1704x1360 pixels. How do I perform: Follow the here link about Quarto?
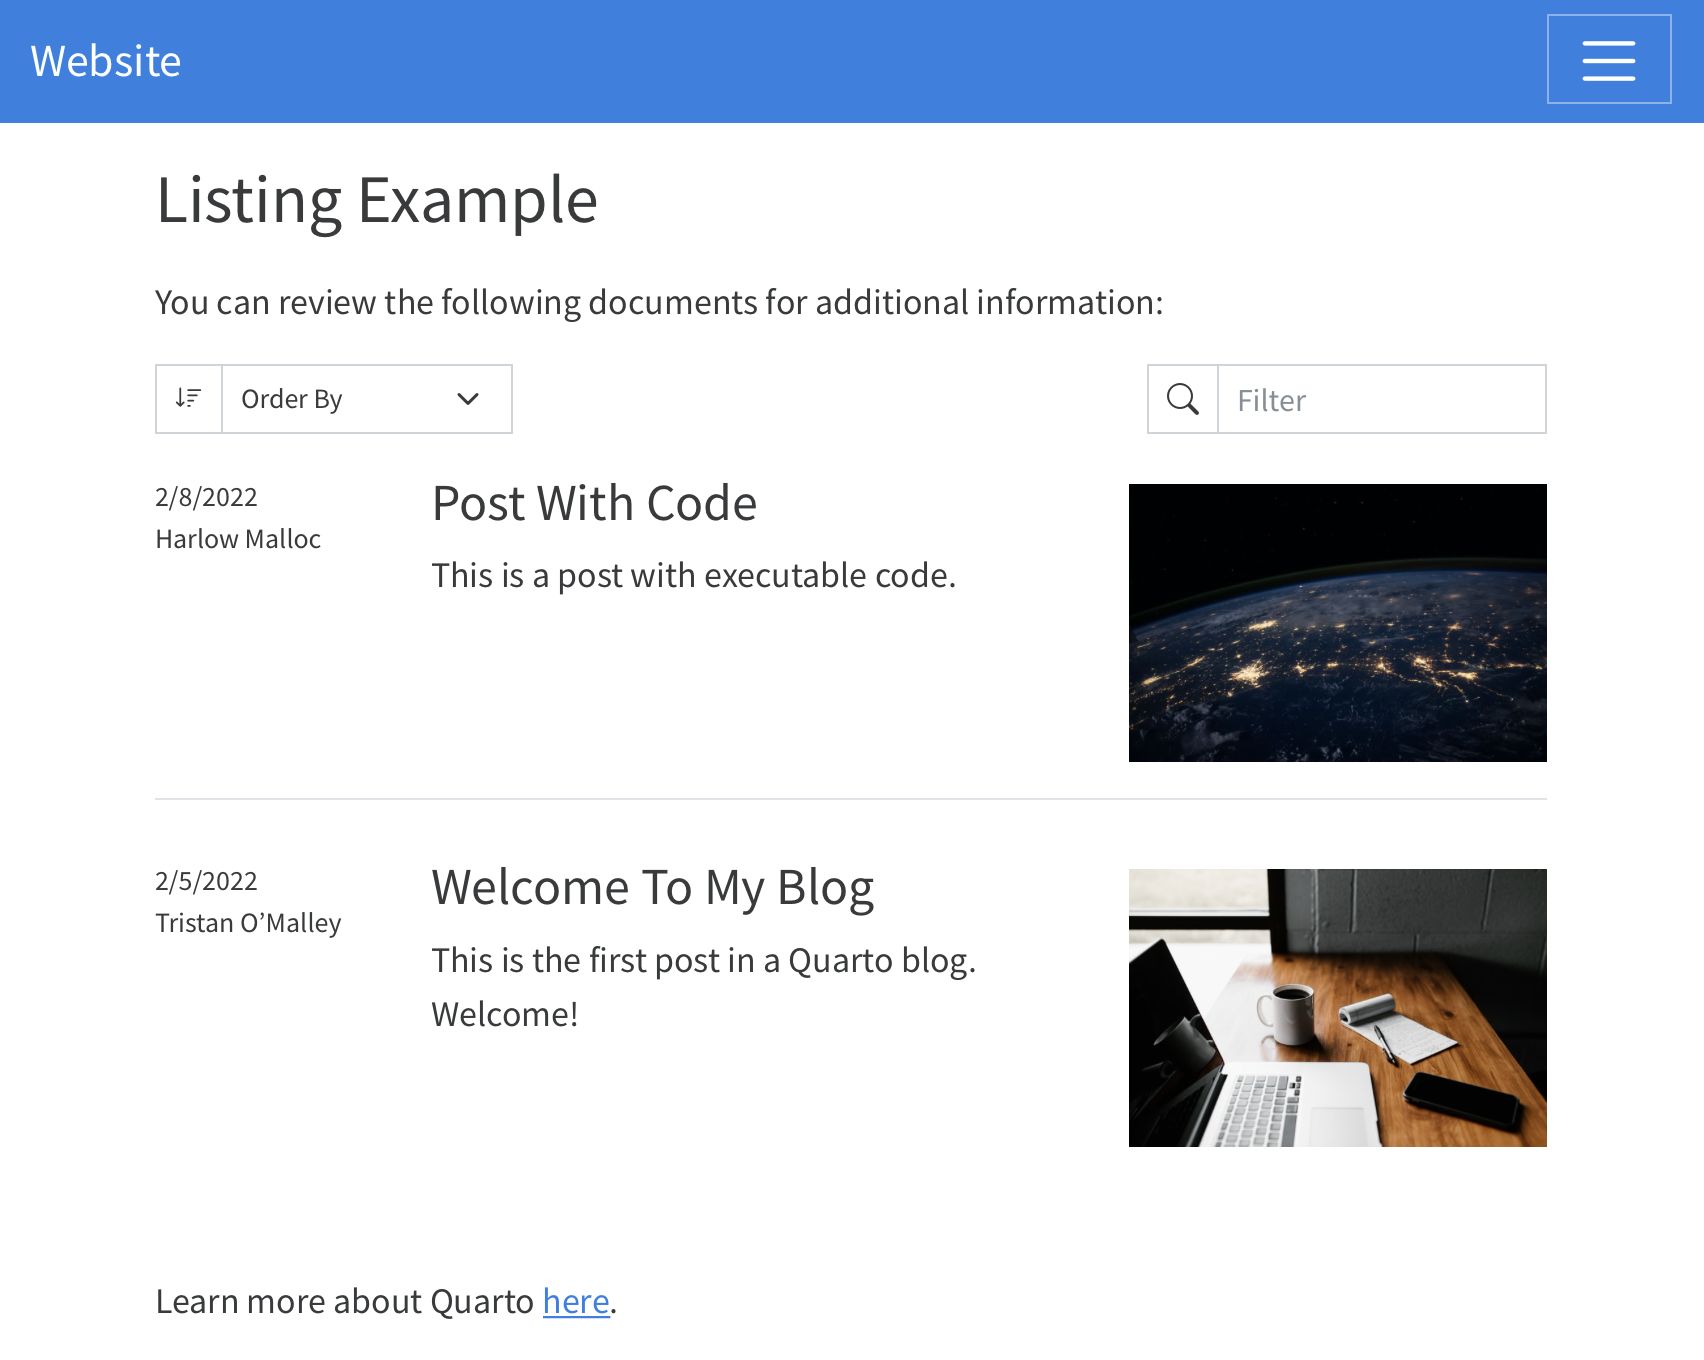(574, 1300)
